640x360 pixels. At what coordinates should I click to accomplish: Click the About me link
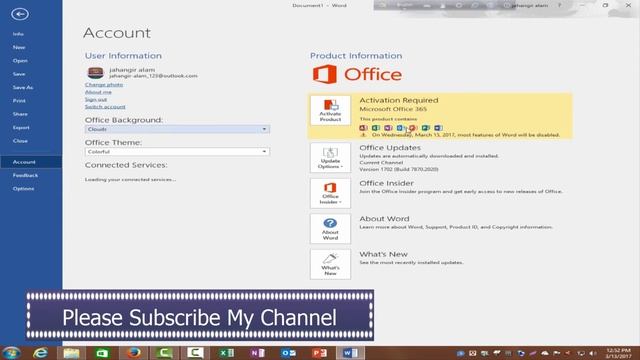[x=98, y=92]
